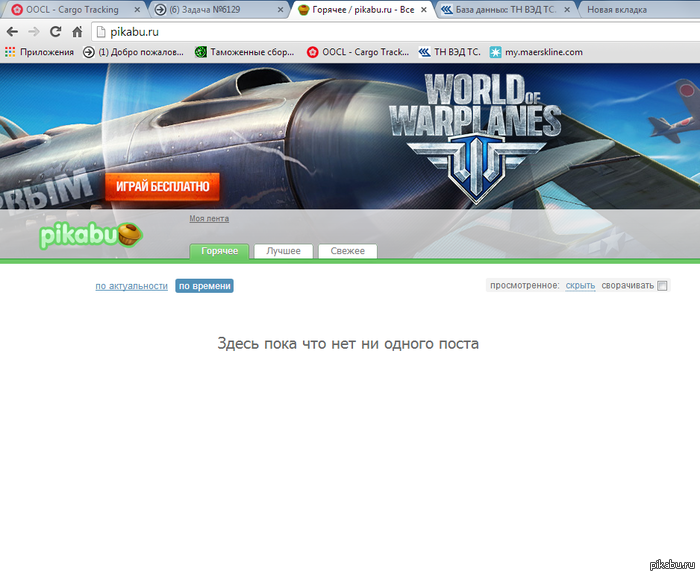Sort posts по актуальности
The width and height of the screenshot is (700, 576).
pyautogui.click(x=132, y=286)
